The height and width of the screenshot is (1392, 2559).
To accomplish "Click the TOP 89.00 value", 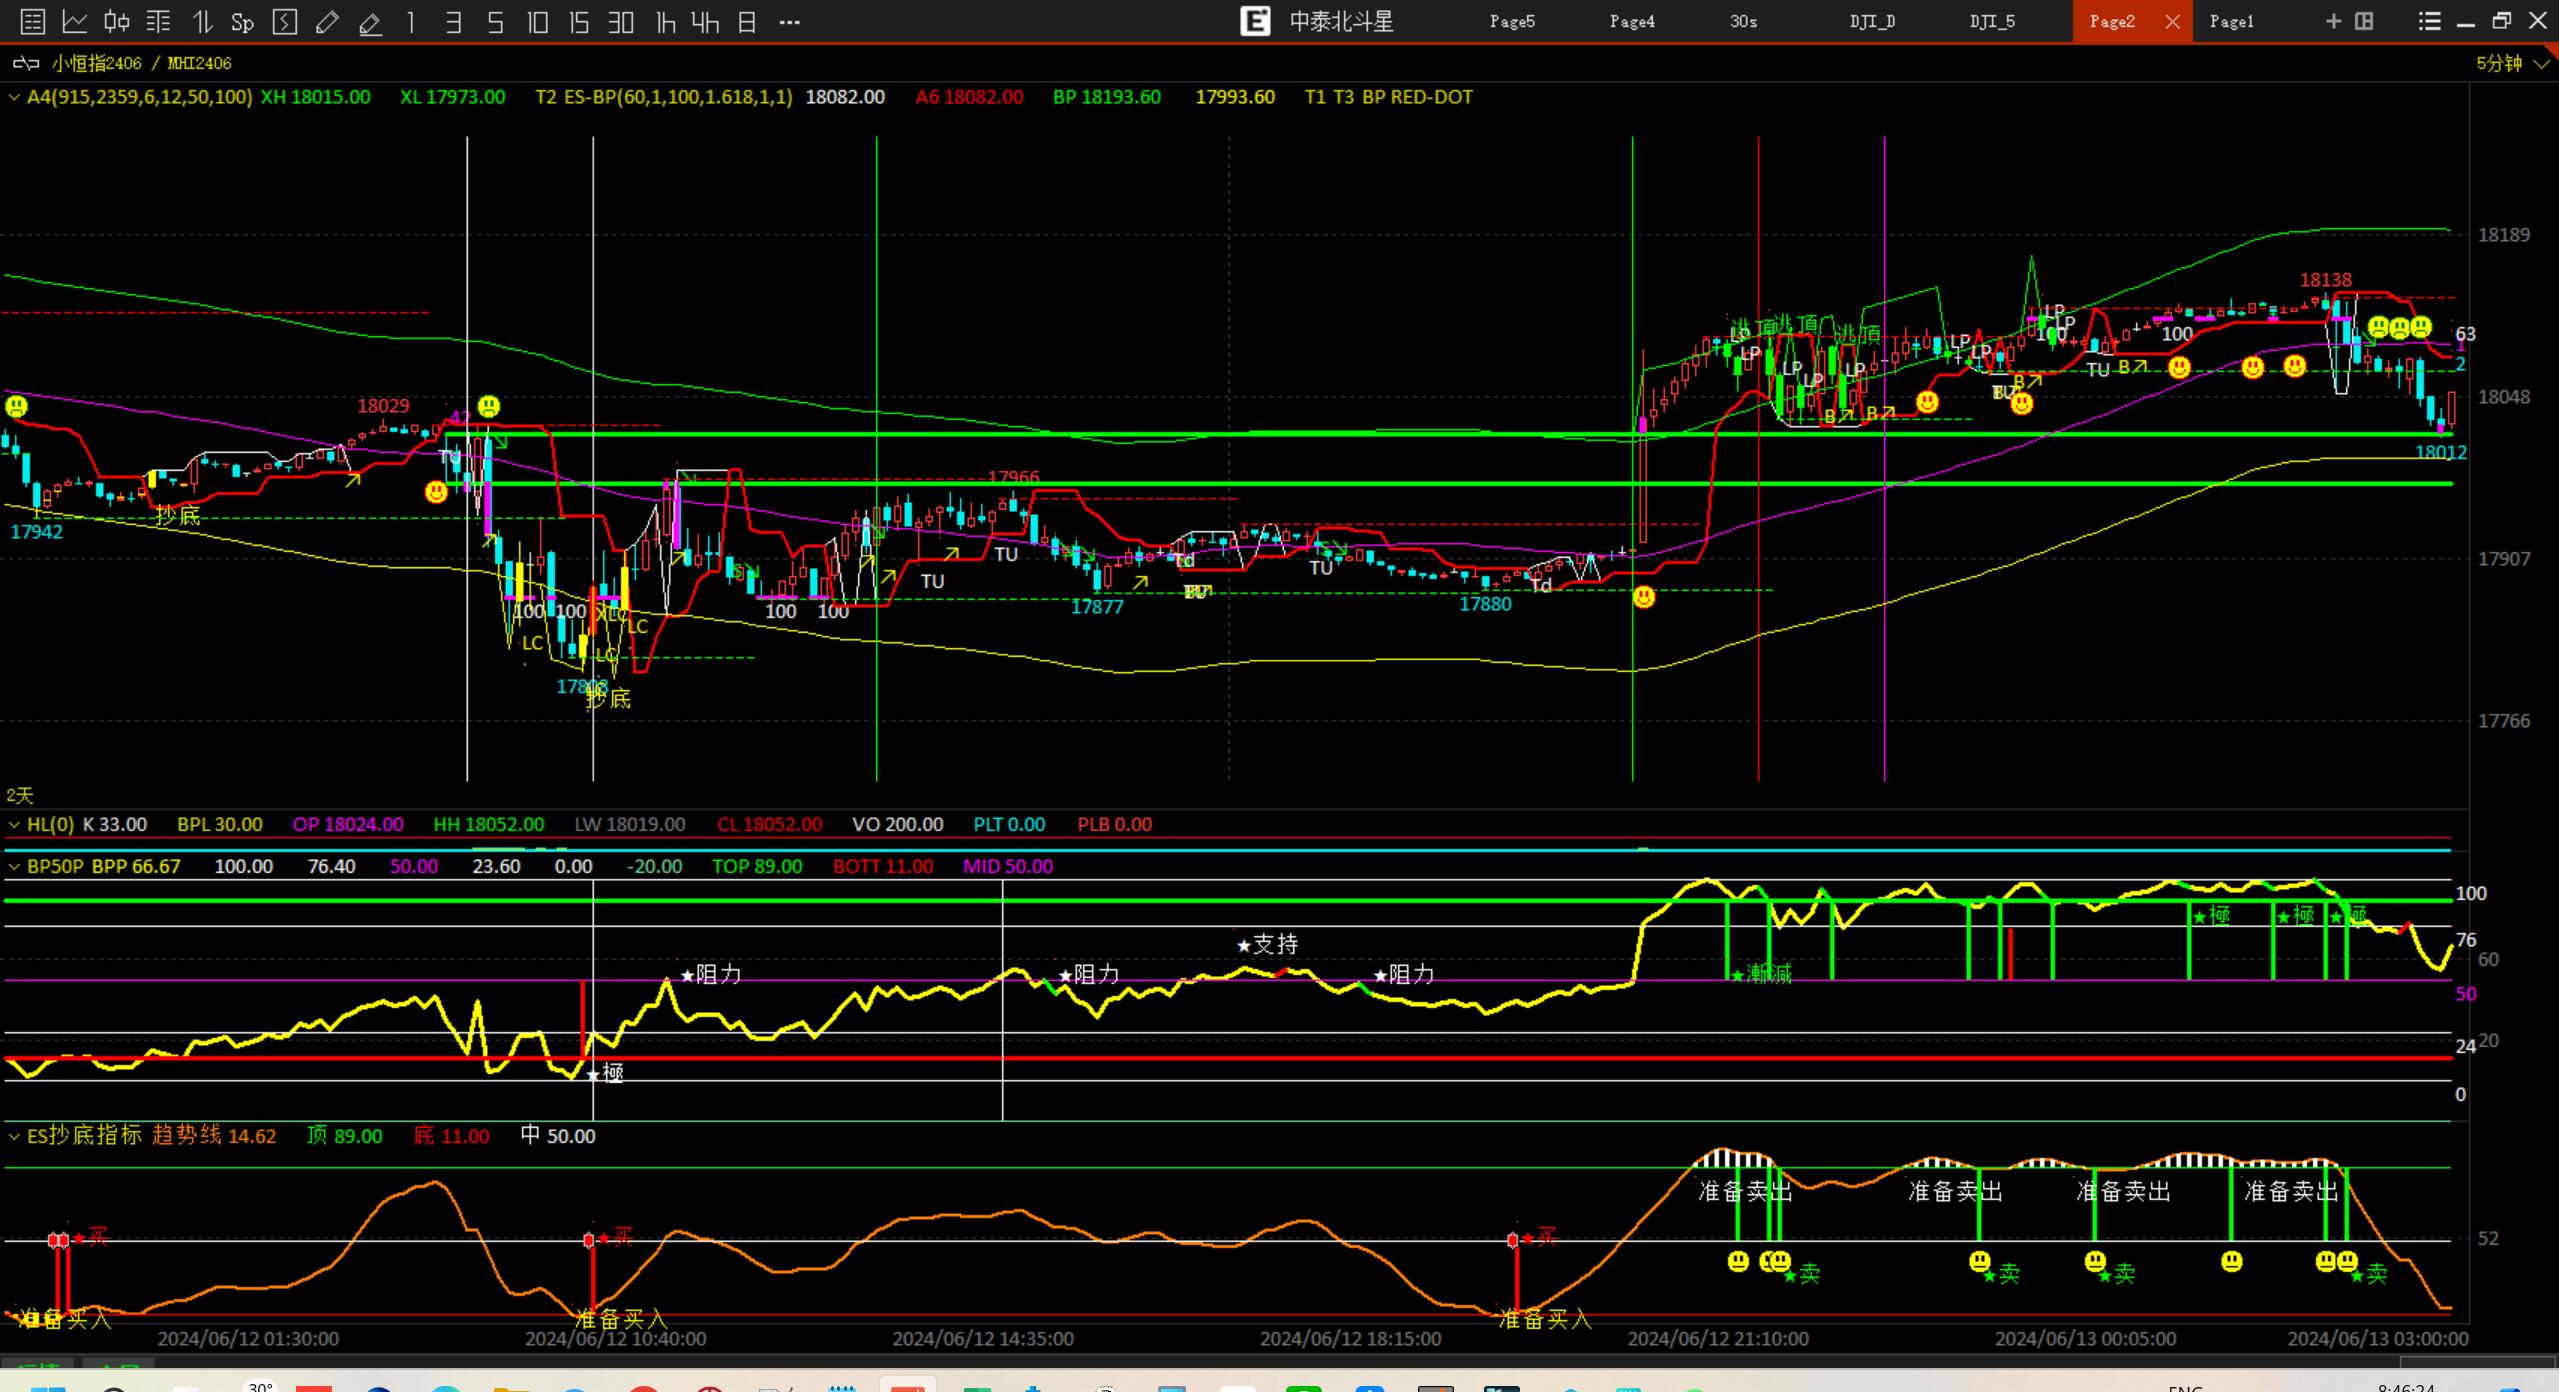I will [x=757, y=866].
